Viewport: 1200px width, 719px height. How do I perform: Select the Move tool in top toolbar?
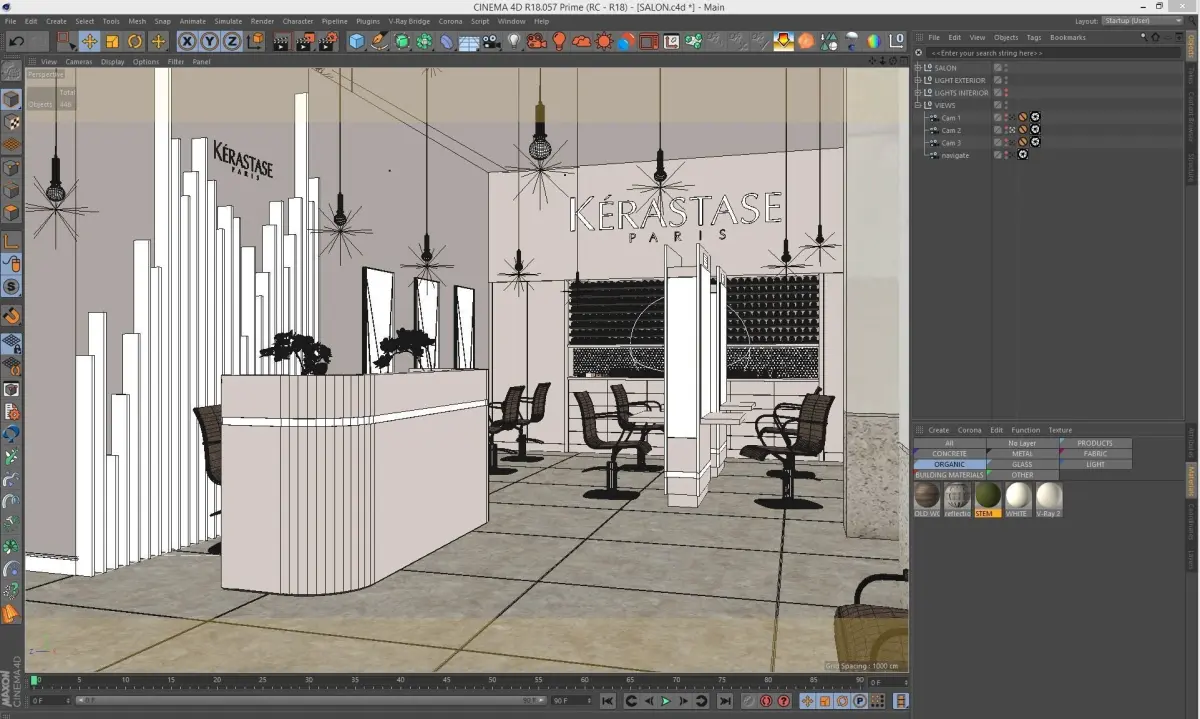89,41
